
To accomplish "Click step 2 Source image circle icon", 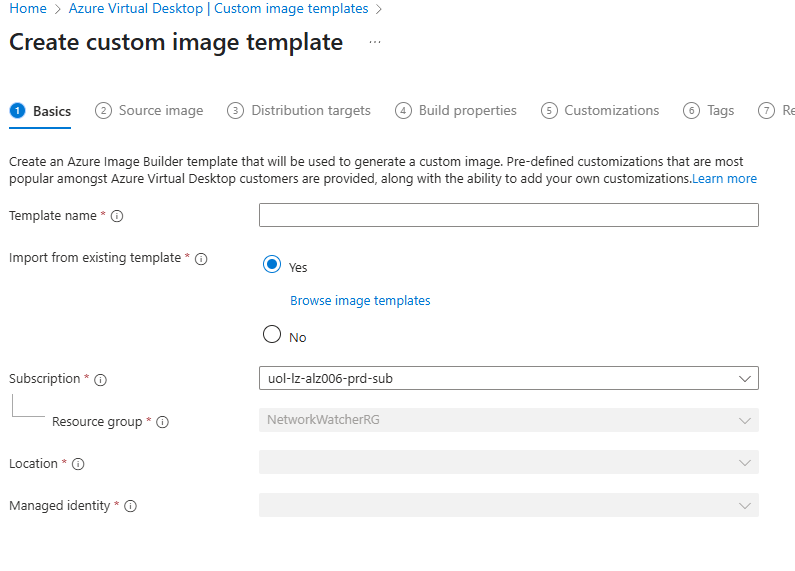I will 103,111.
